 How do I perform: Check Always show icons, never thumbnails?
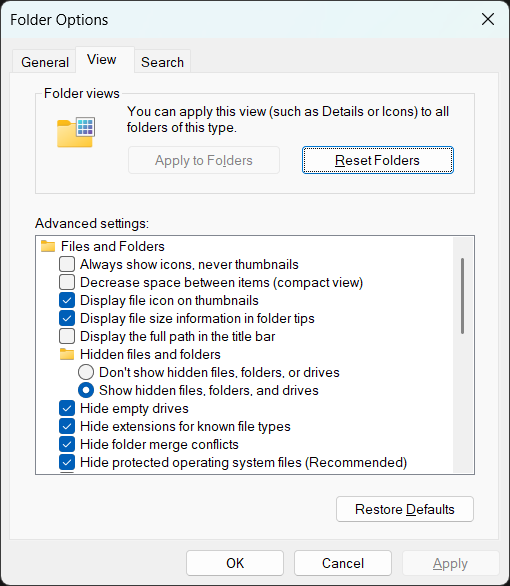pyautogui.click(x=67, y=264)
